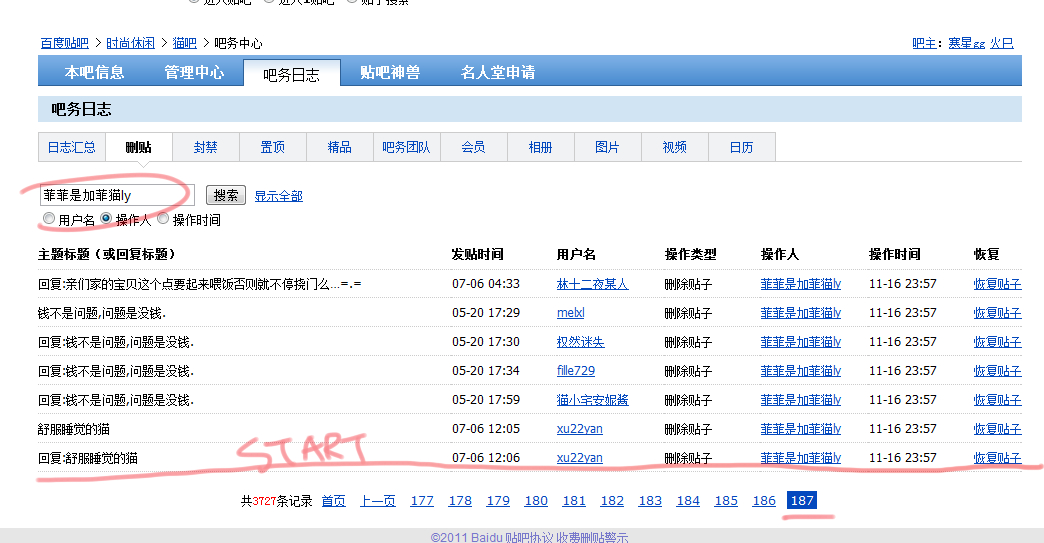Viewport: 1044px width, 543px height.
Task: Switch to the 图片 sub-tab
Action: tap(607, 147)
